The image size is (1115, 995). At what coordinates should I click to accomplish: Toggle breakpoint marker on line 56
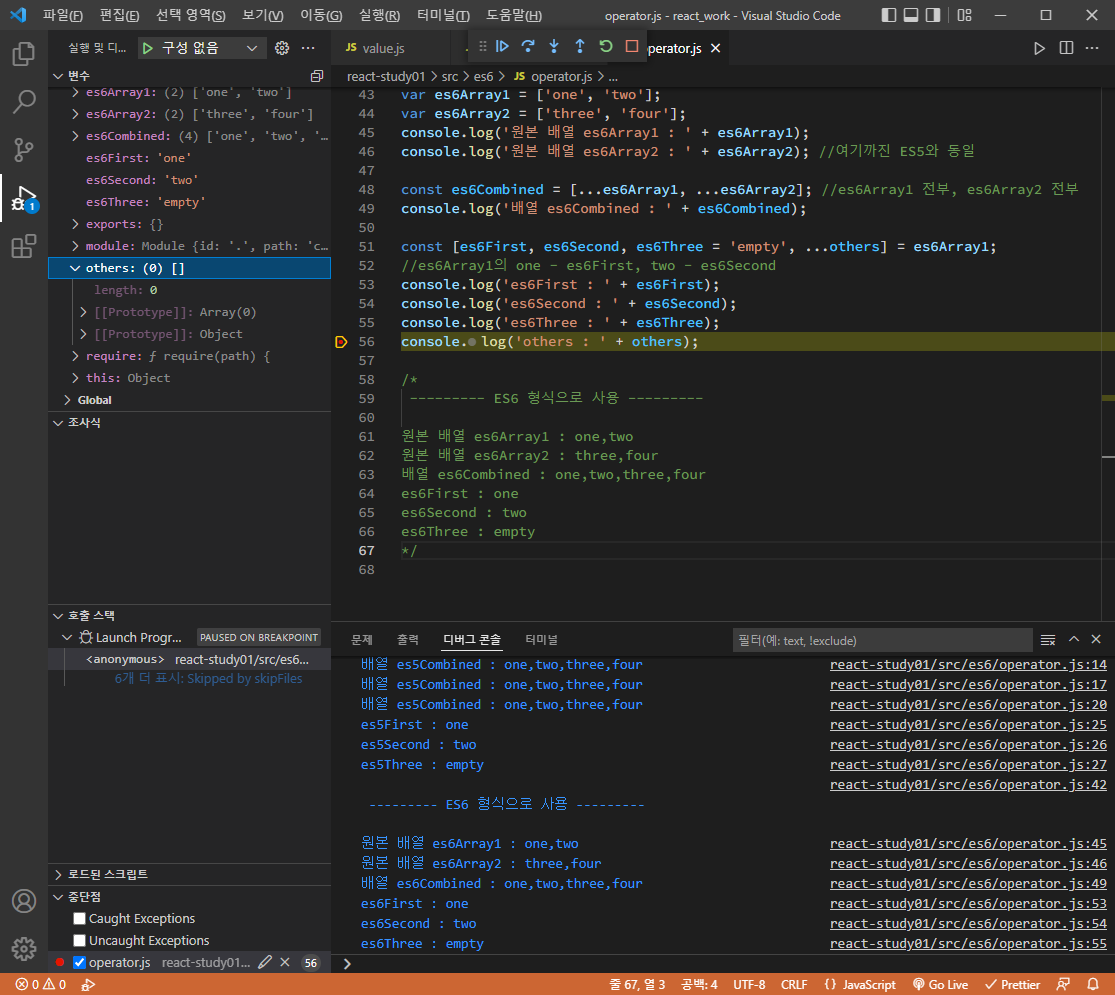tap(341, 342)
